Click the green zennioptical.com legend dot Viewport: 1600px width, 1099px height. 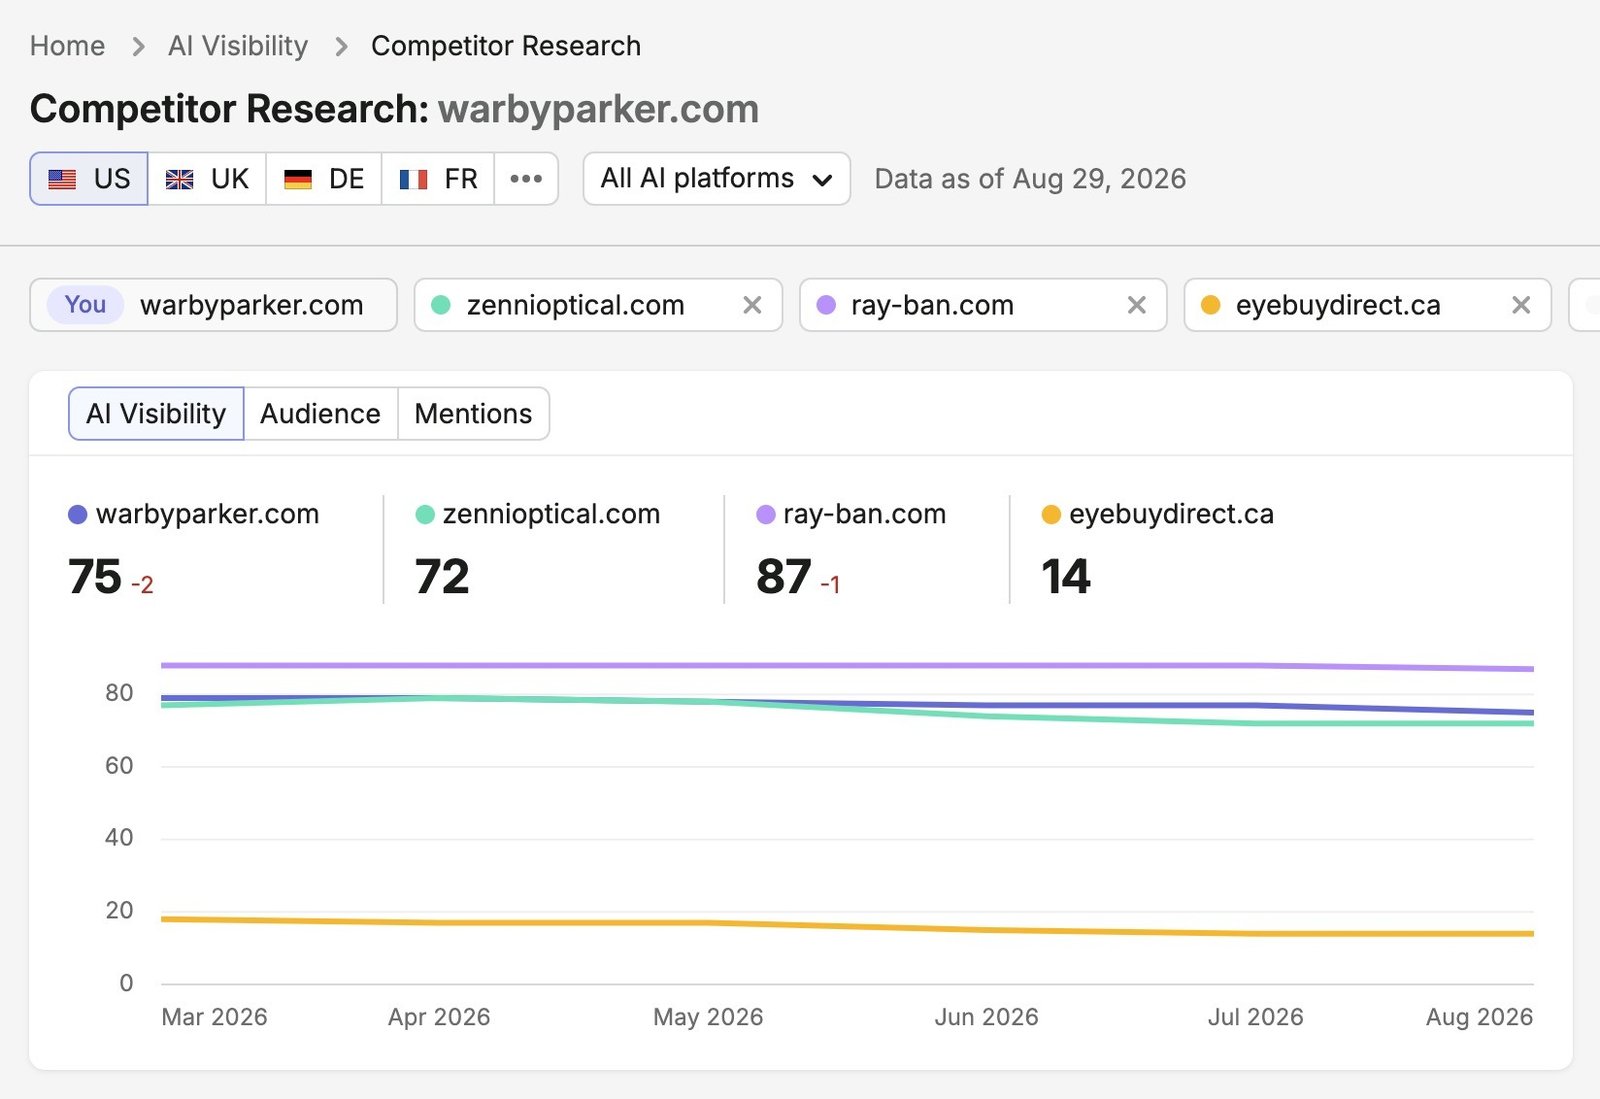pos(425,514)
